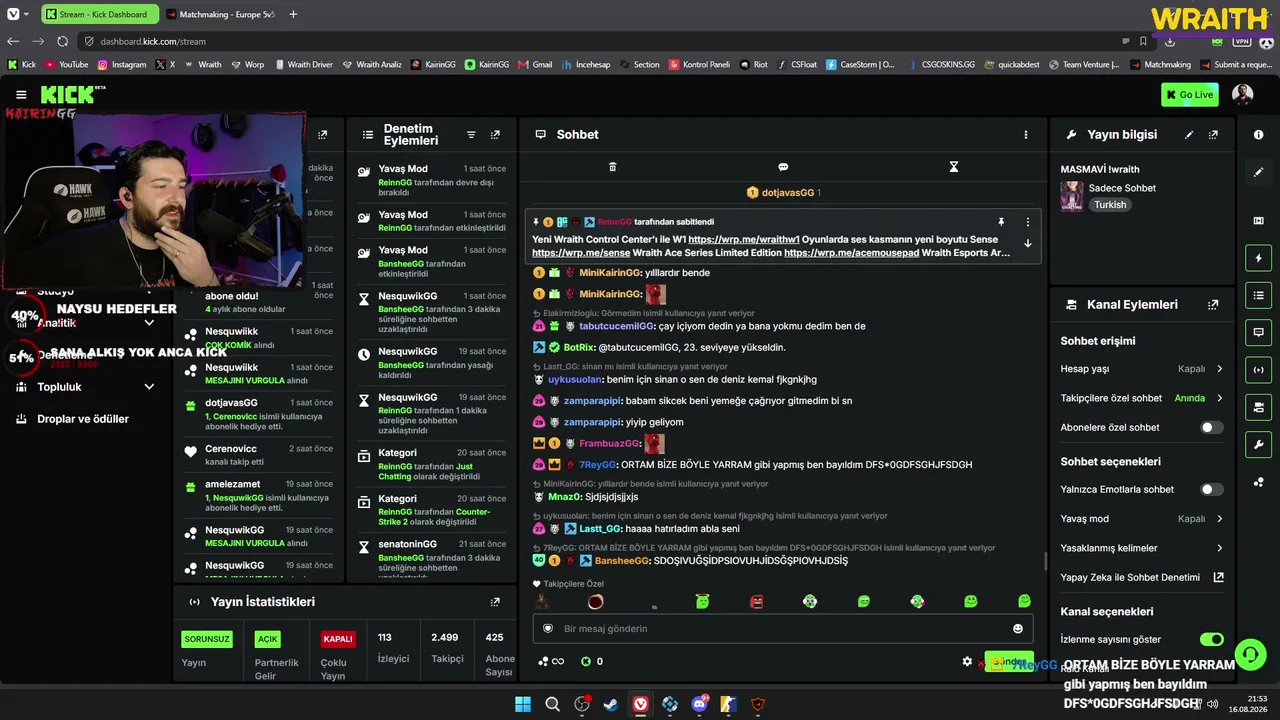Open the profile avatar menu

1242,94
